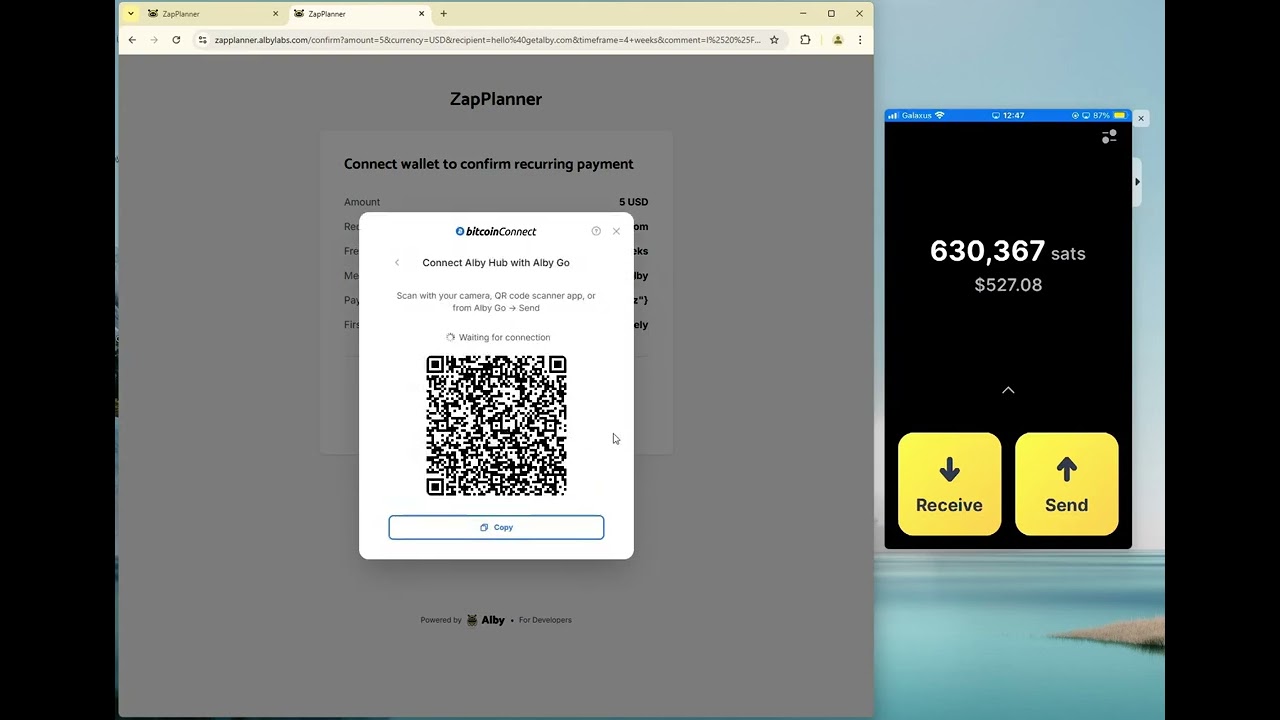This screenshot has width=1280, height=720.
Task: Go back to the previous page in the browser
Action: click(132, 40)
